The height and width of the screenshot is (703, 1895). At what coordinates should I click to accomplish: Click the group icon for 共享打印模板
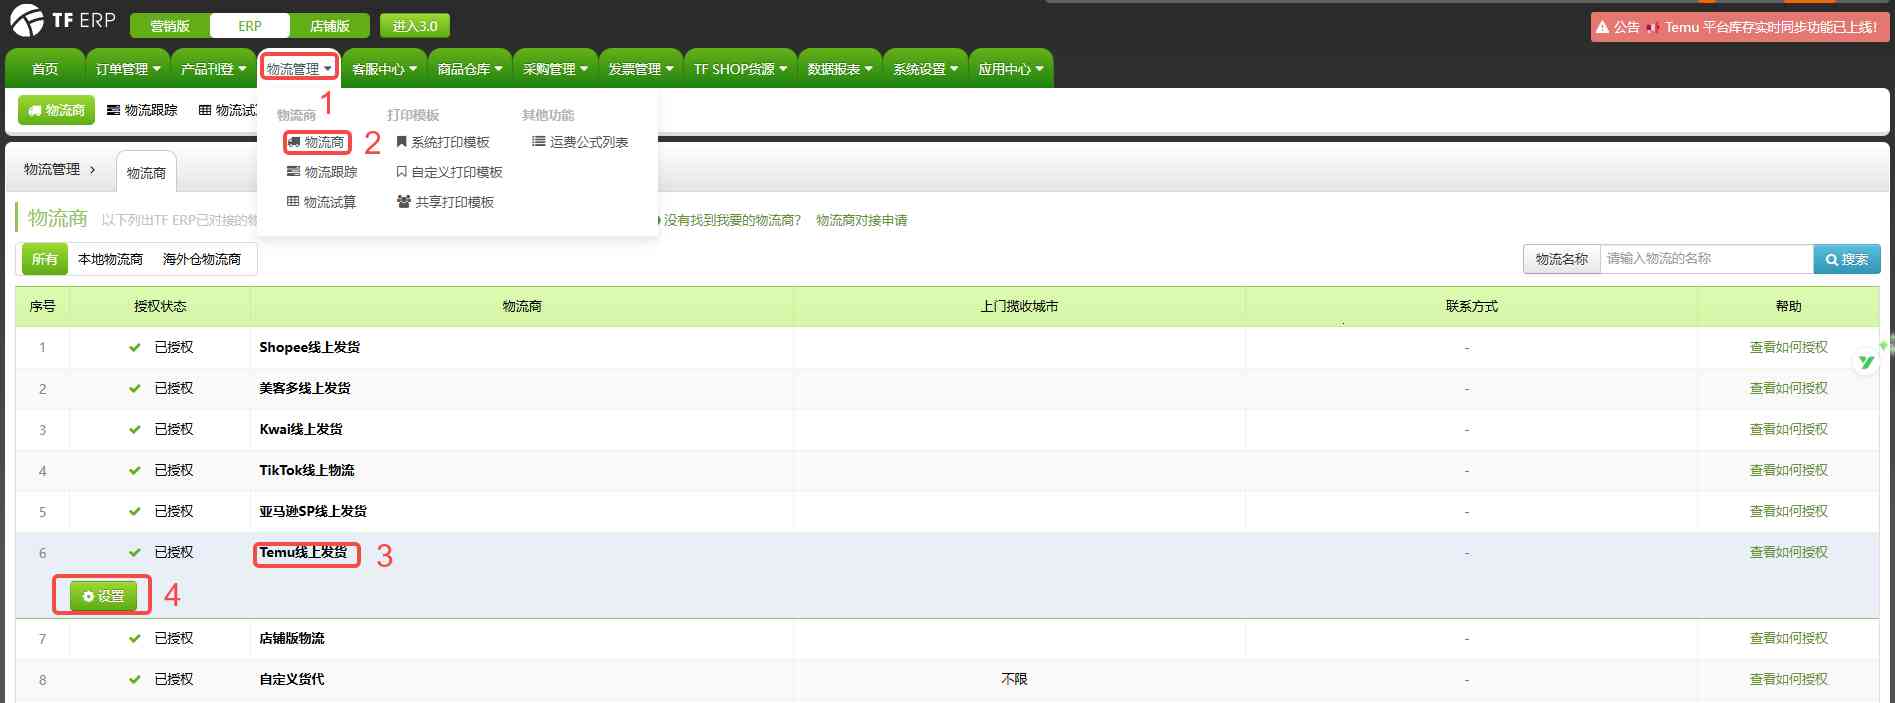pos(404,202)
